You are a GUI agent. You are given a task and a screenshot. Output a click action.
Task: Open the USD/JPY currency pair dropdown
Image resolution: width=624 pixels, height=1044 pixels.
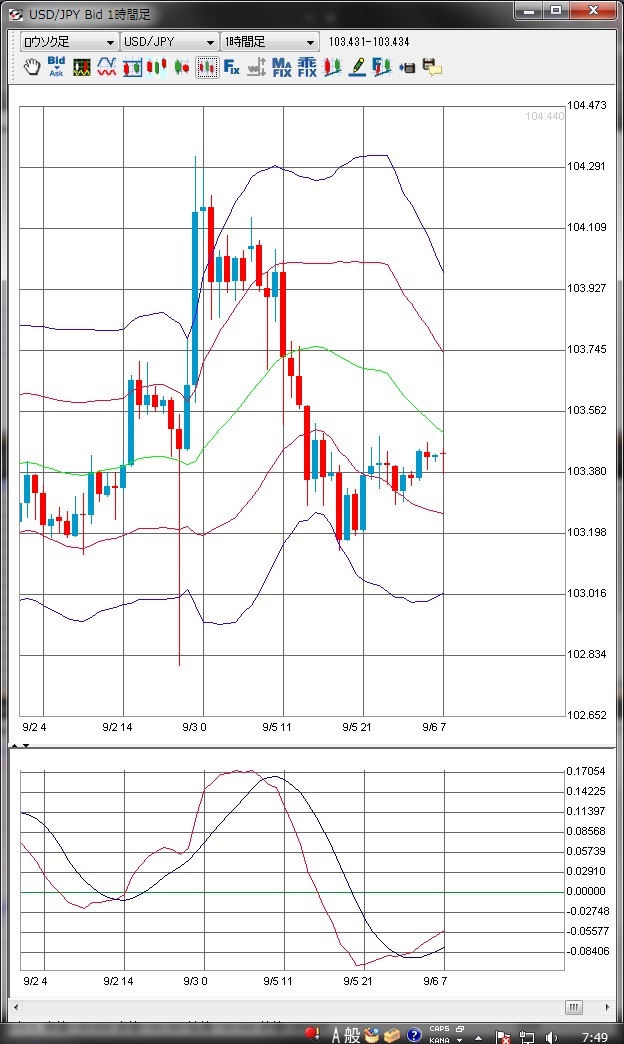coord(168,42)
